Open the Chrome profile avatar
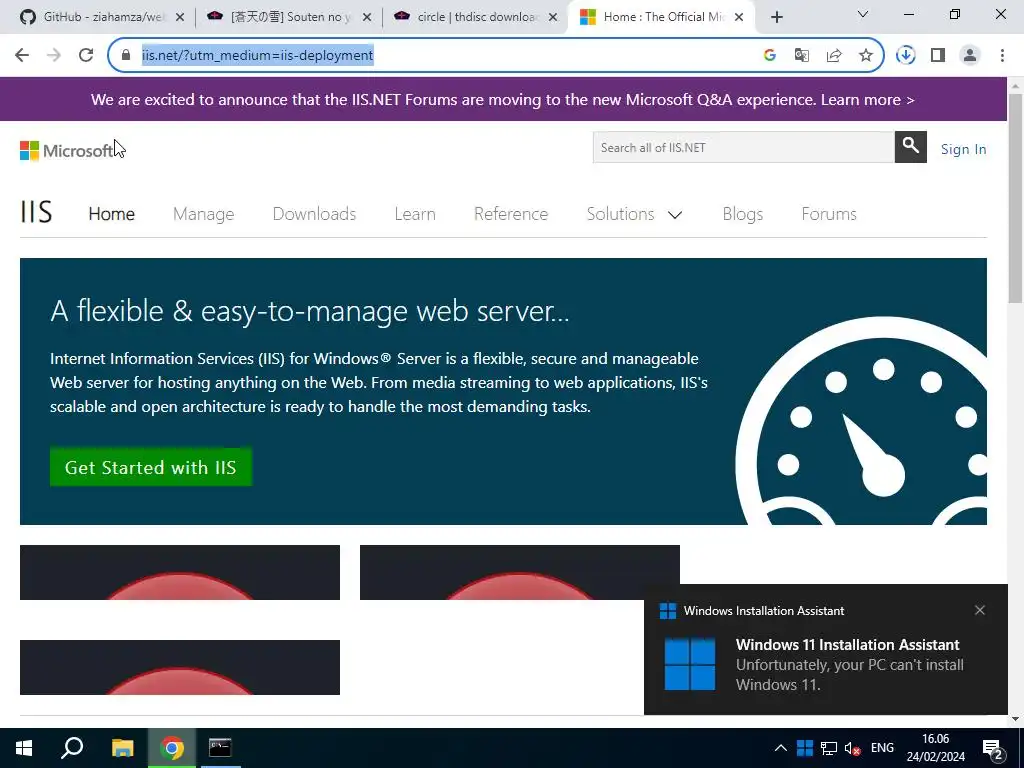 [x=970, y=56]
